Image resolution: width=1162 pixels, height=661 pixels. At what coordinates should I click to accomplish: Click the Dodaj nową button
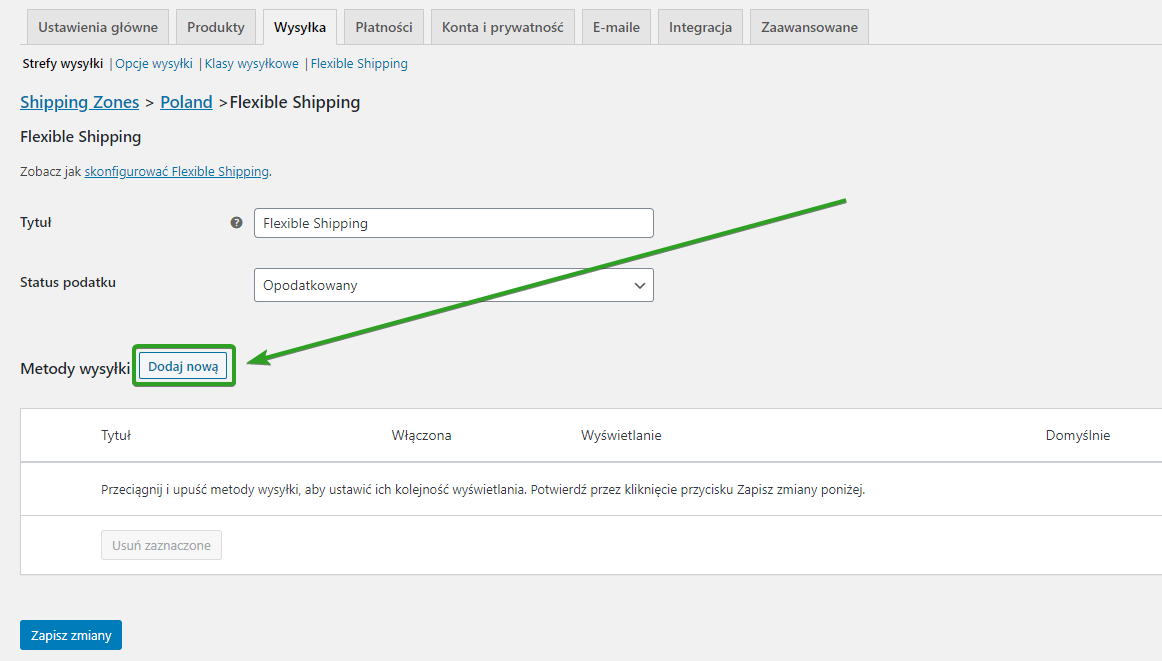coord(183,366)
